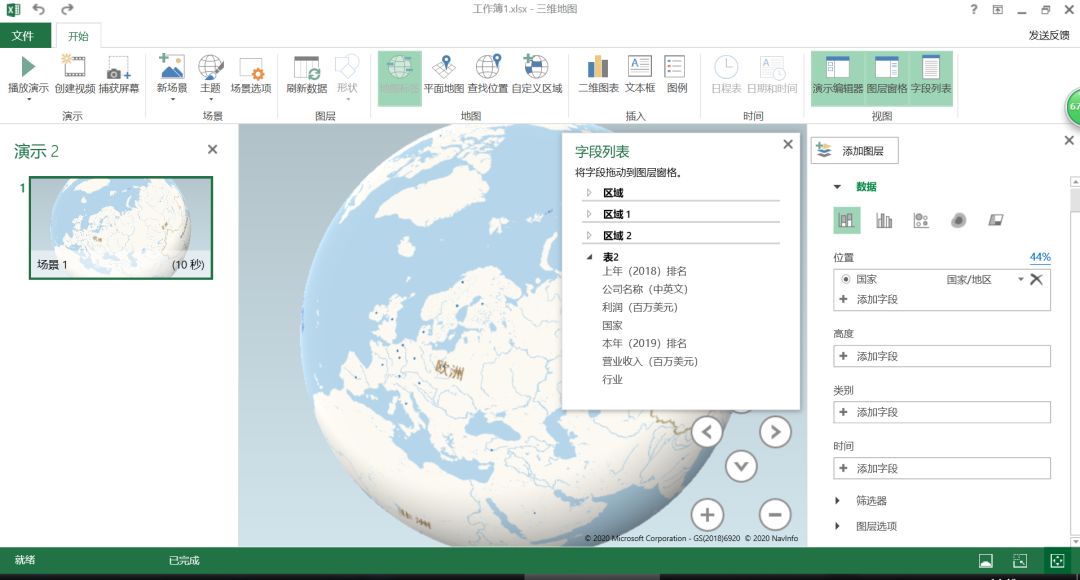Screen dimensions: 1080x580
Task: Select 上年（2018）排名 field
Action: pyautogui.click(x=644, y=271)
